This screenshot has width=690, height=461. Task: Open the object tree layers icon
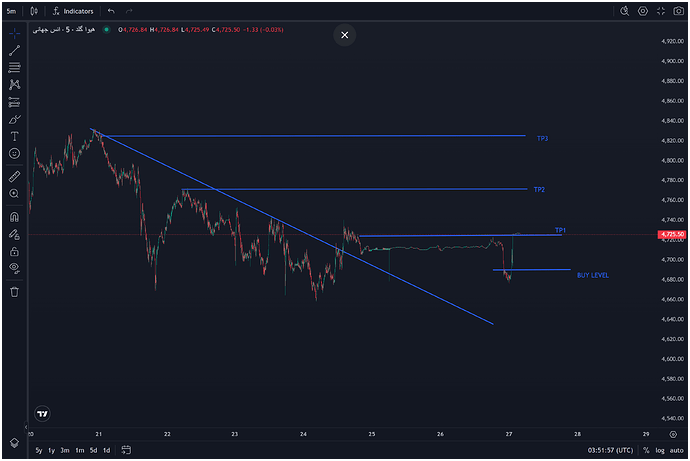click(x=15, y=443)
